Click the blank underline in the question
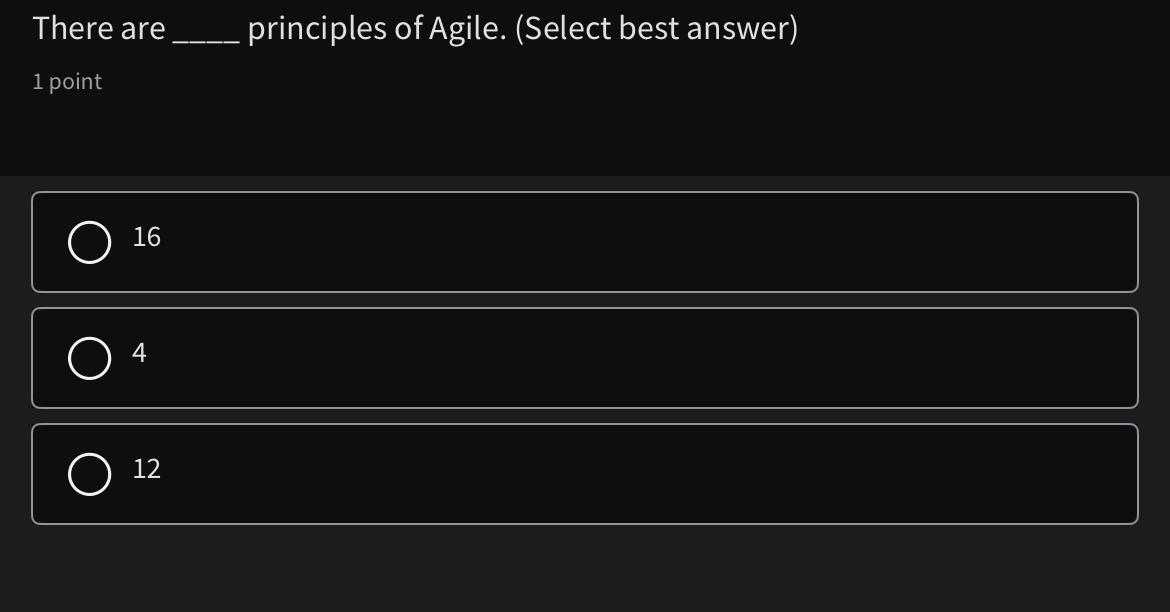Screen dimensions: 1170x612 coord(206,36)
